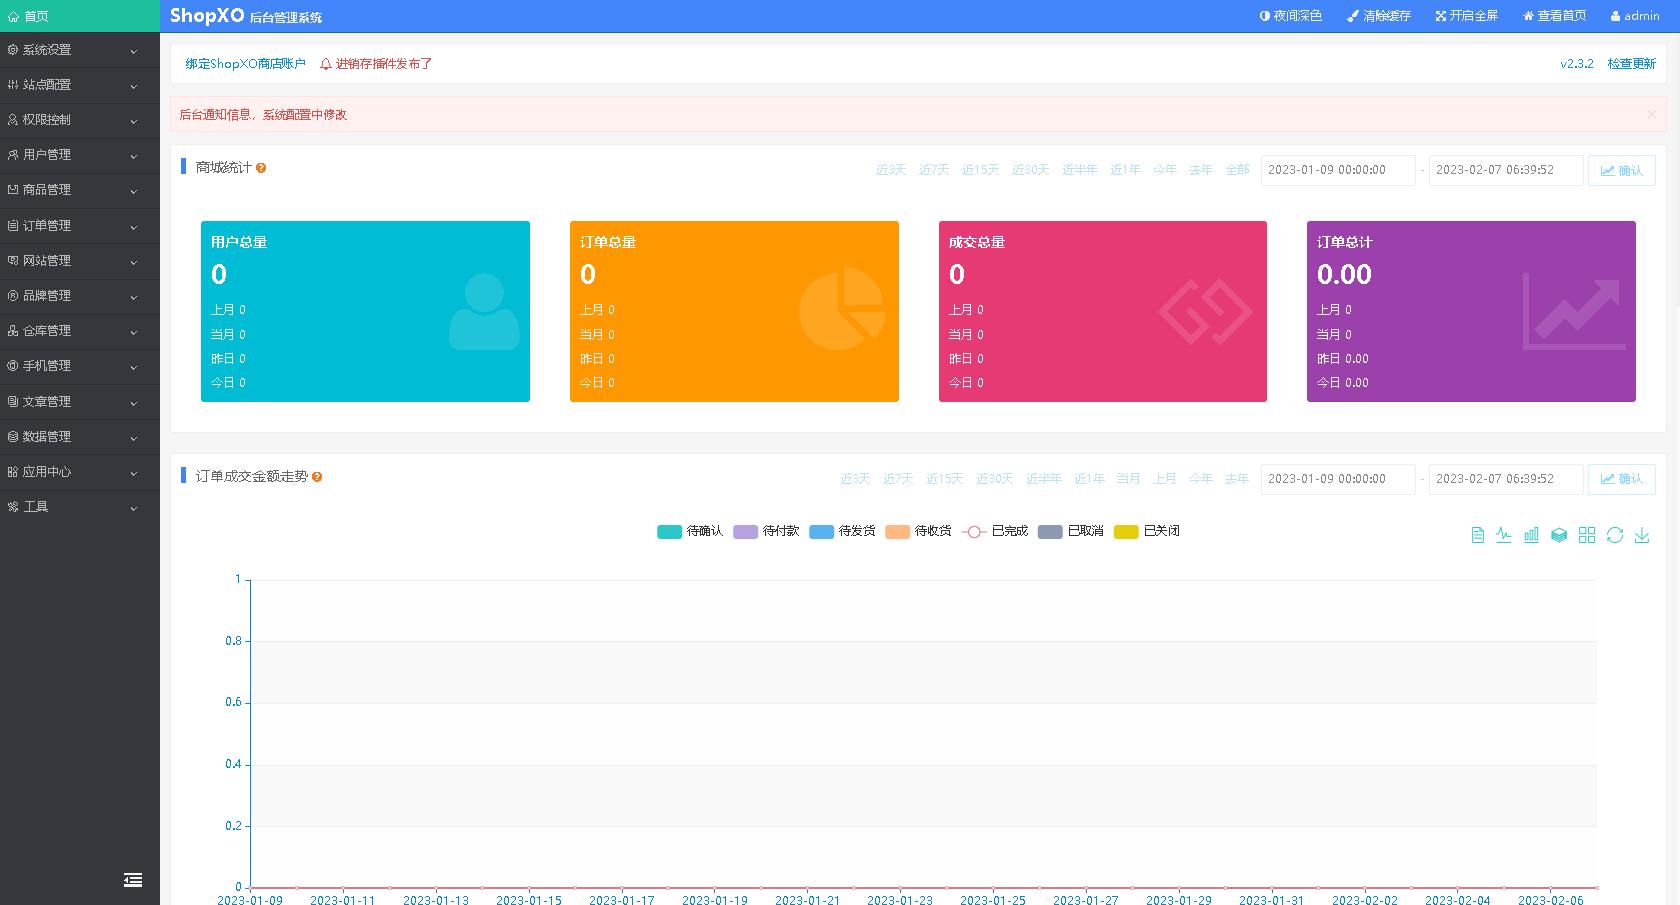1680x905 pixels.
Task: Switch chart to bar type icon
Action: tap(1531, 535)
